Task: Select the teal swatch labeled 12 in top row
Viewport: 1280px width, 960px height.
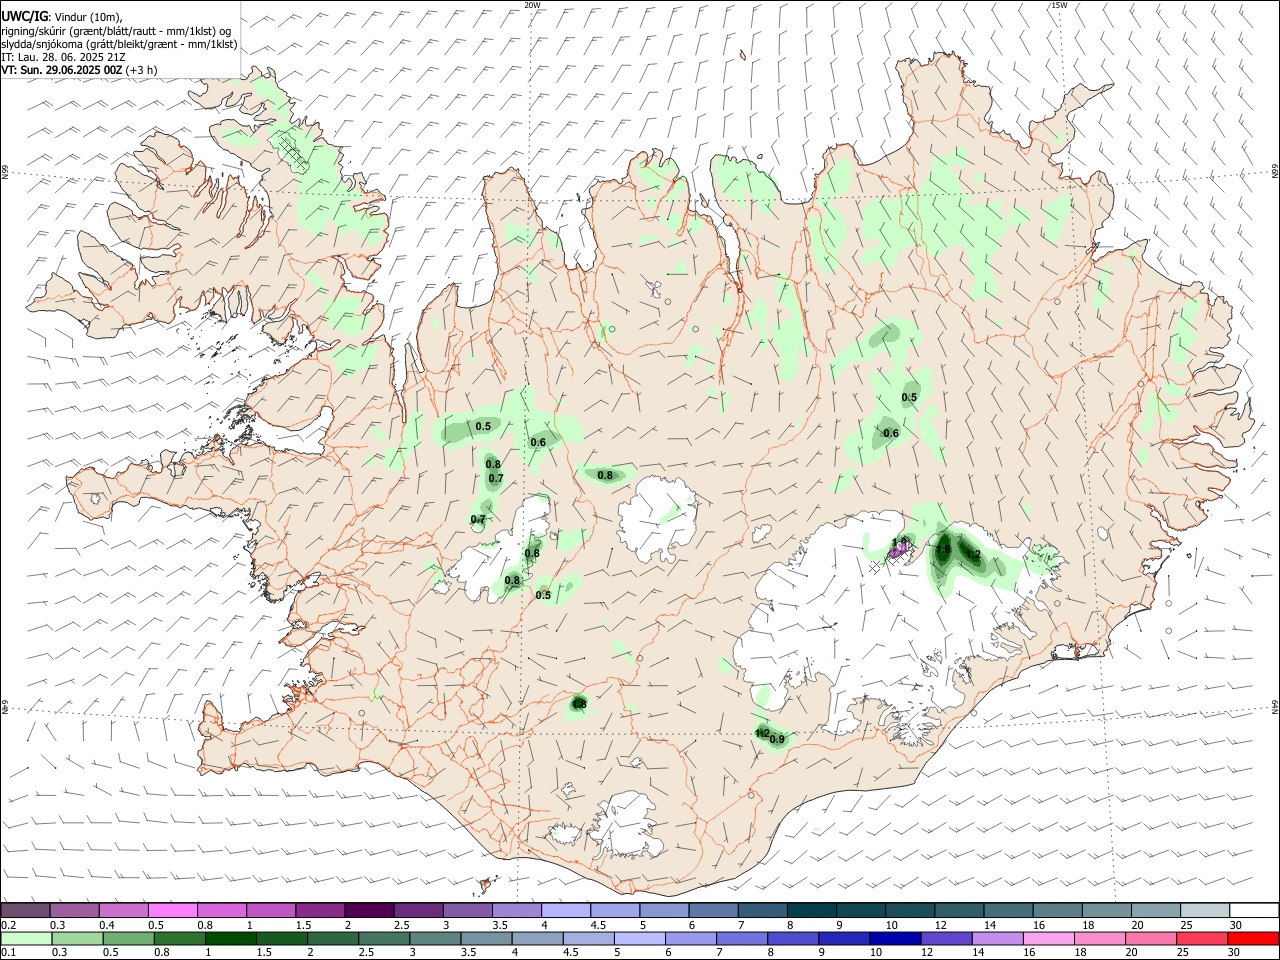Action: pyautogui.click(x=957, y=911)
